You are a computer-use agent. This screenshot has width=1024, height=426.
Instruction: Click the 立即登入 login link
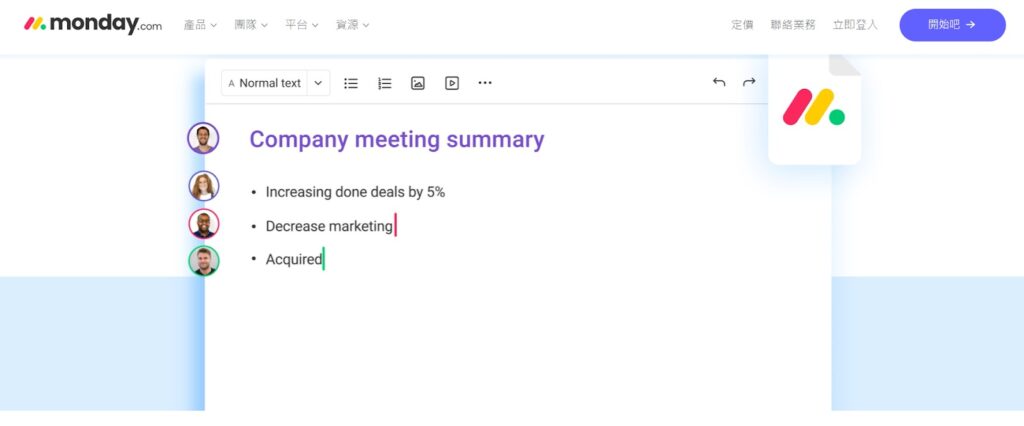point(855,25)
